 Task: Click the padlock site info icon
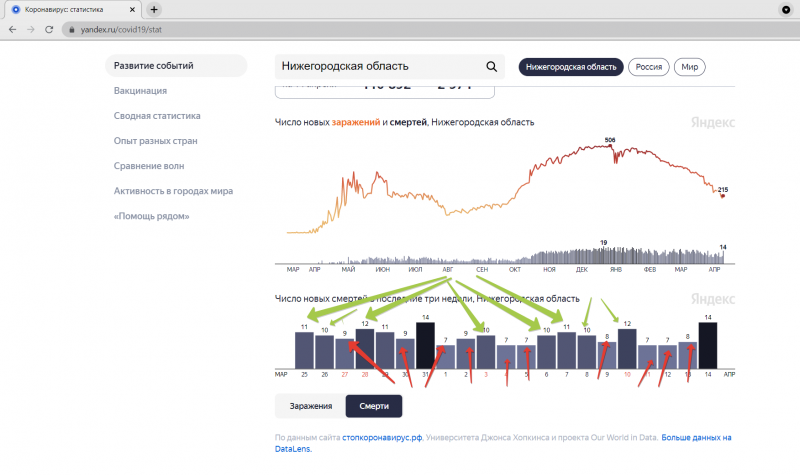coord(72,30)
